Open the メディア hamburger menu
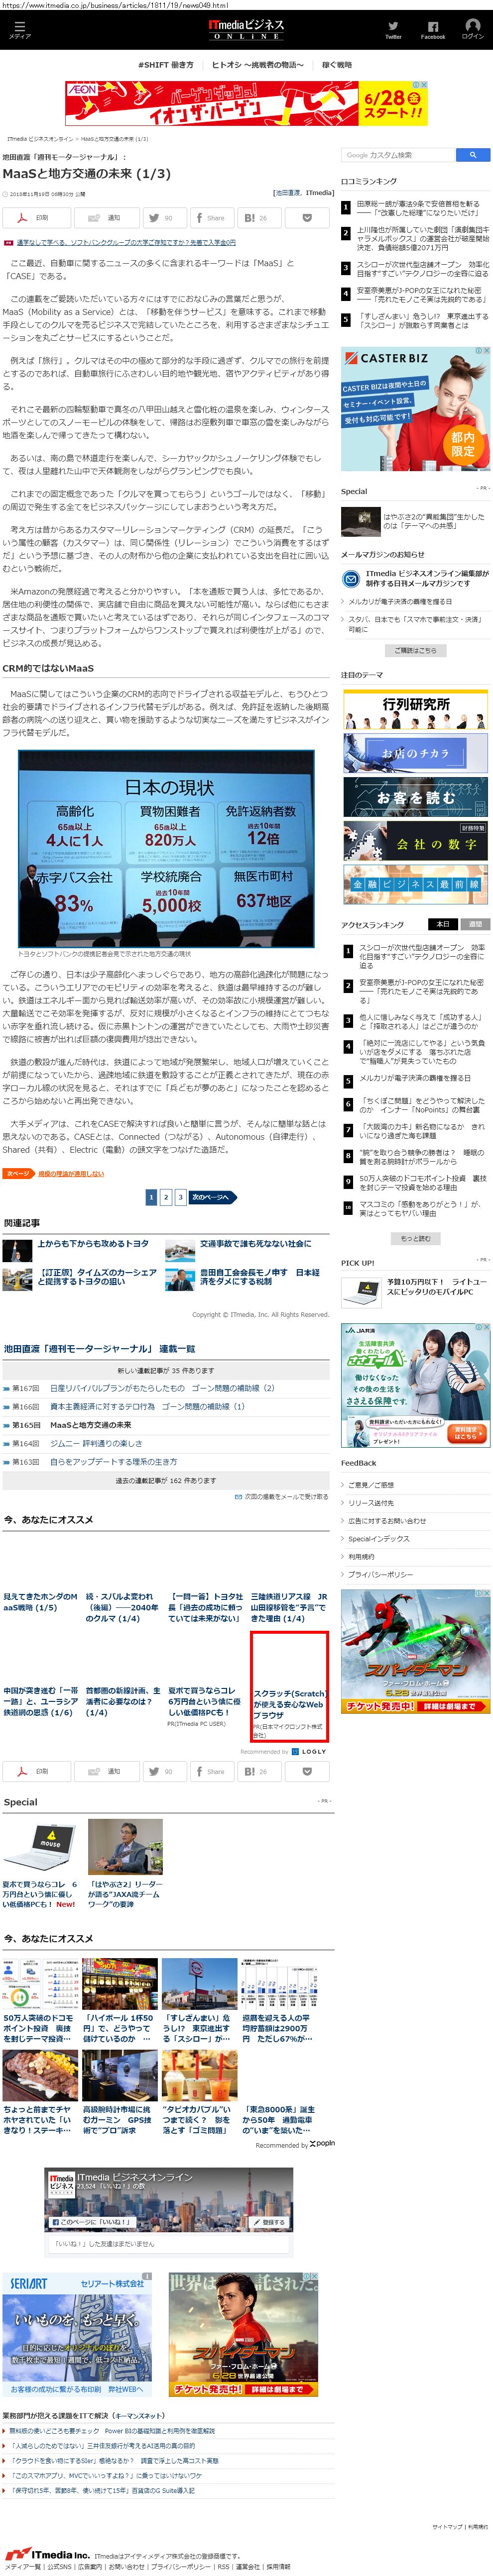Viewport: 493px width, 2576px height. [x=19, y=29]
